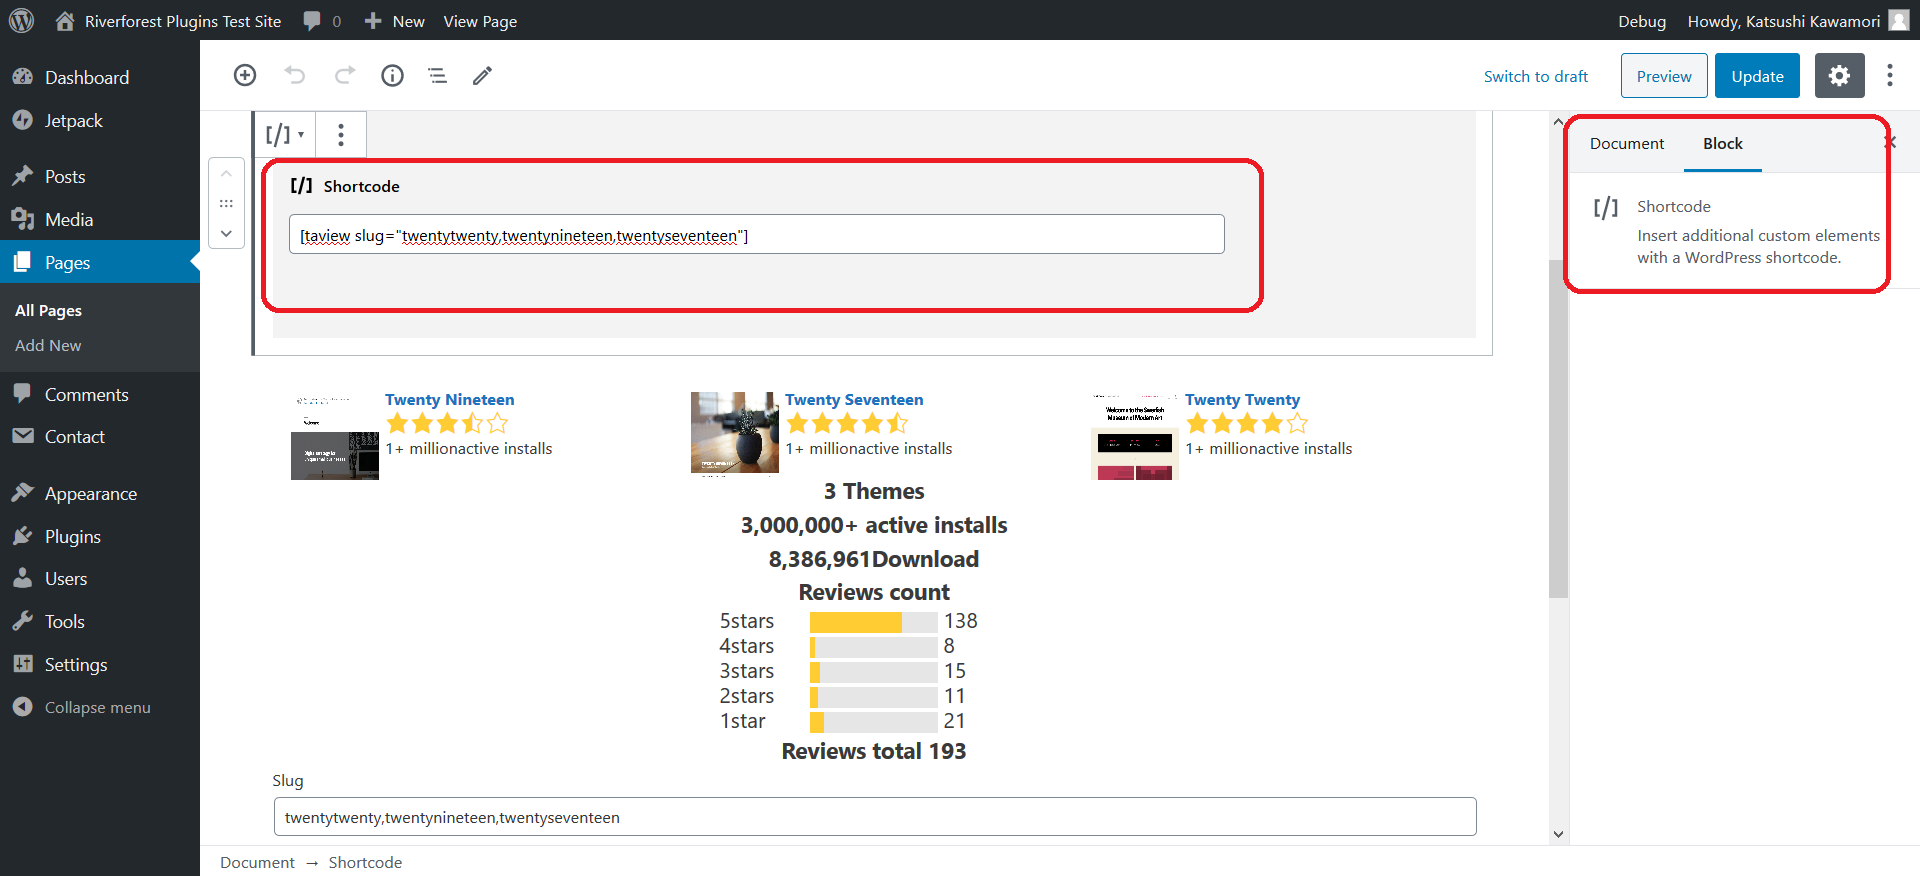This screenshot has height=876, width=1920.
Task: Click the shortcode text field
Action: 757,234
